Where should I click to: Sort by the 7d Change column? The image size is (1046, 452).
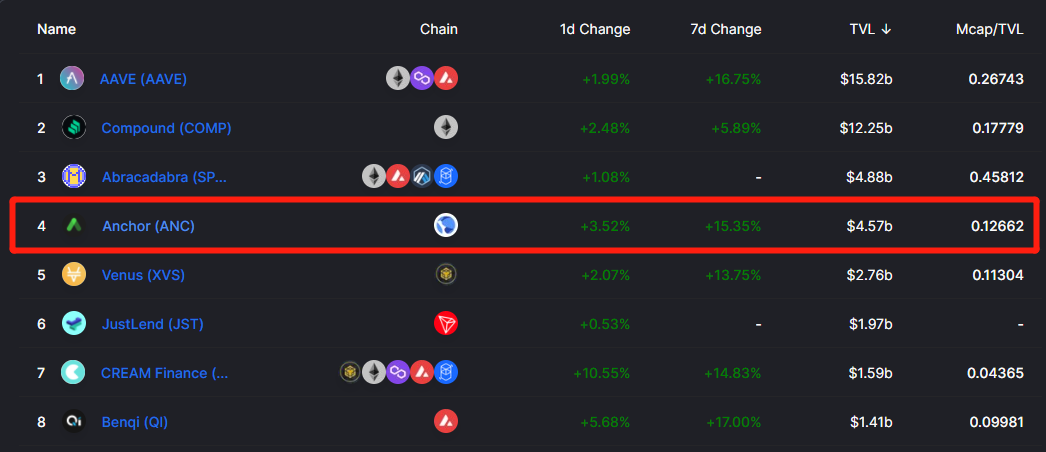[x=726, y=29]
